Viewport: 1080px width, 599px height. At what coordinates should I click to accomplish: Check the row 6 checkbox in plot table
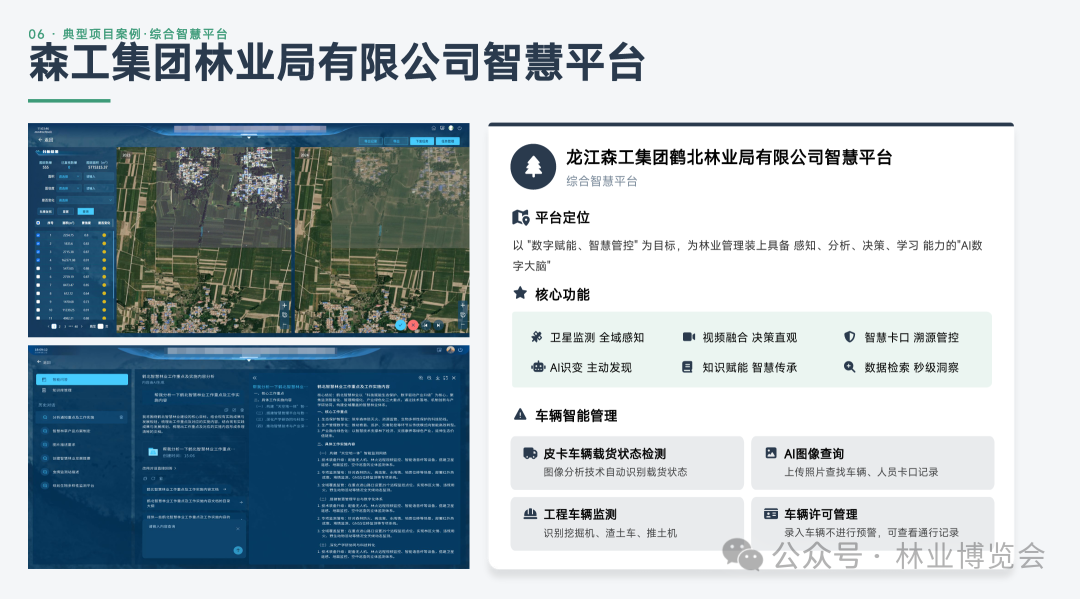[x=38, y=277]
